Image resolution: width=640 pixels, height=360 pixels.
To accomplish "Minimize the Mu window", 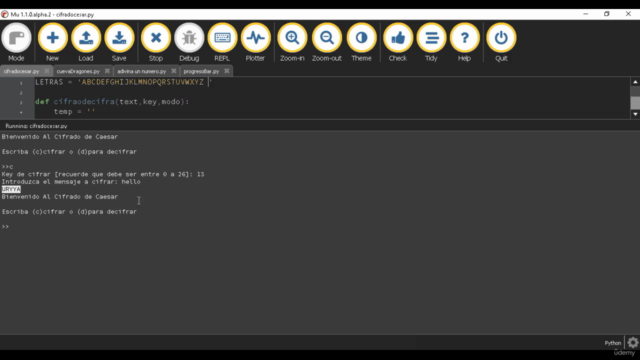I will 586,14.
